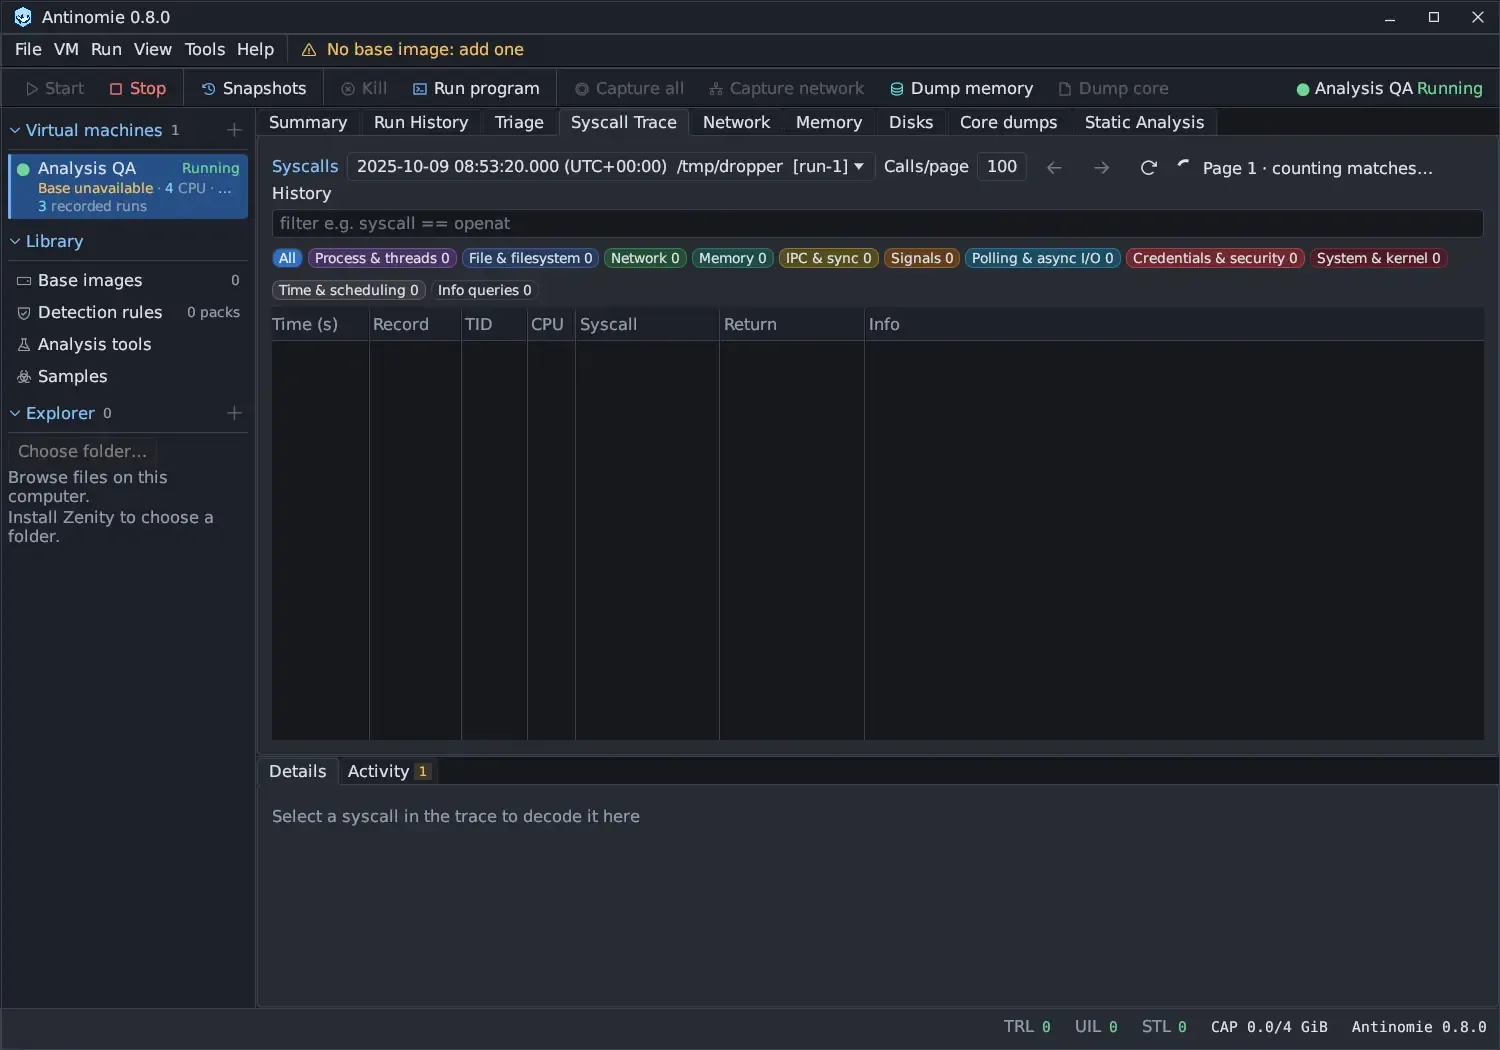1500x1050 pixels.
Task: Open Base images in Library
Action: 128,280
